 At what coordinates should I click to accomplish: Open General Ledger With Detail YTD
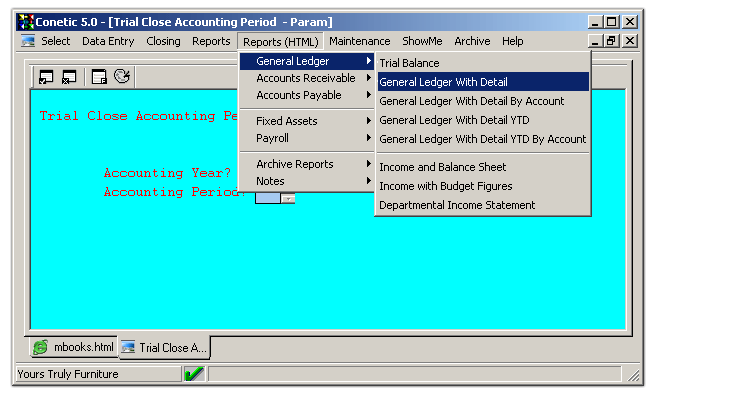pyautogui.click(x=454, y=120)
